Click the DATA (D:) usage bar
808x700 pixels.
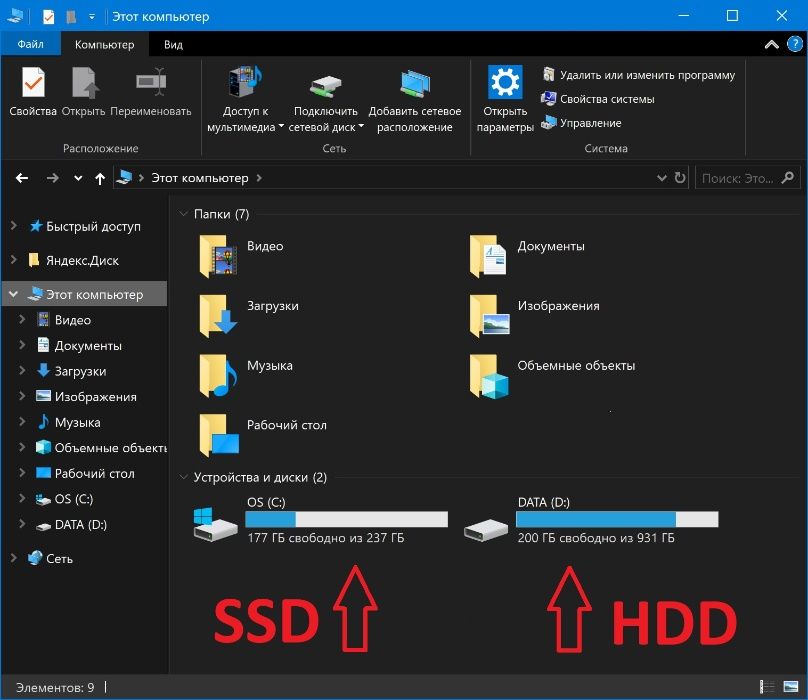coord(617,519)
